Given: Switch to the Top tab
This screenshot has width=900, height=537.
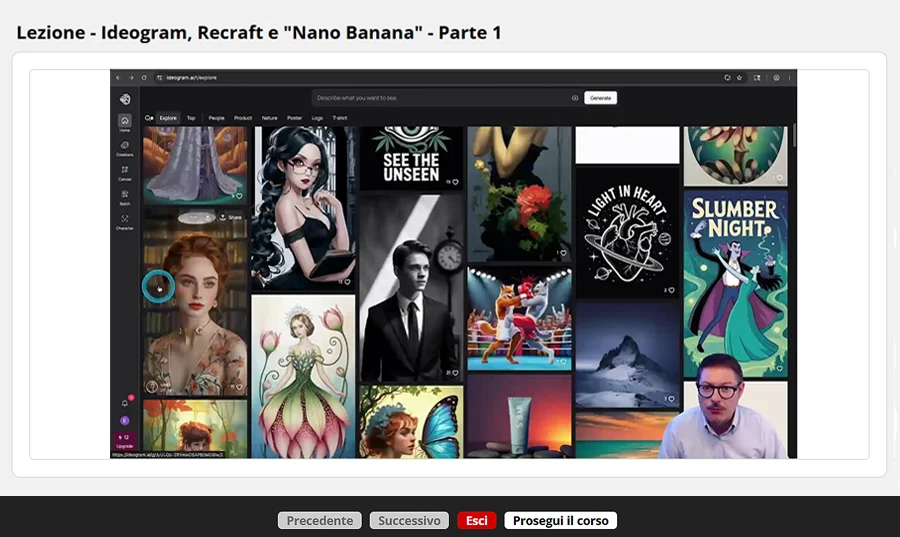Looking at the screenshot, I should coord(191,118).
